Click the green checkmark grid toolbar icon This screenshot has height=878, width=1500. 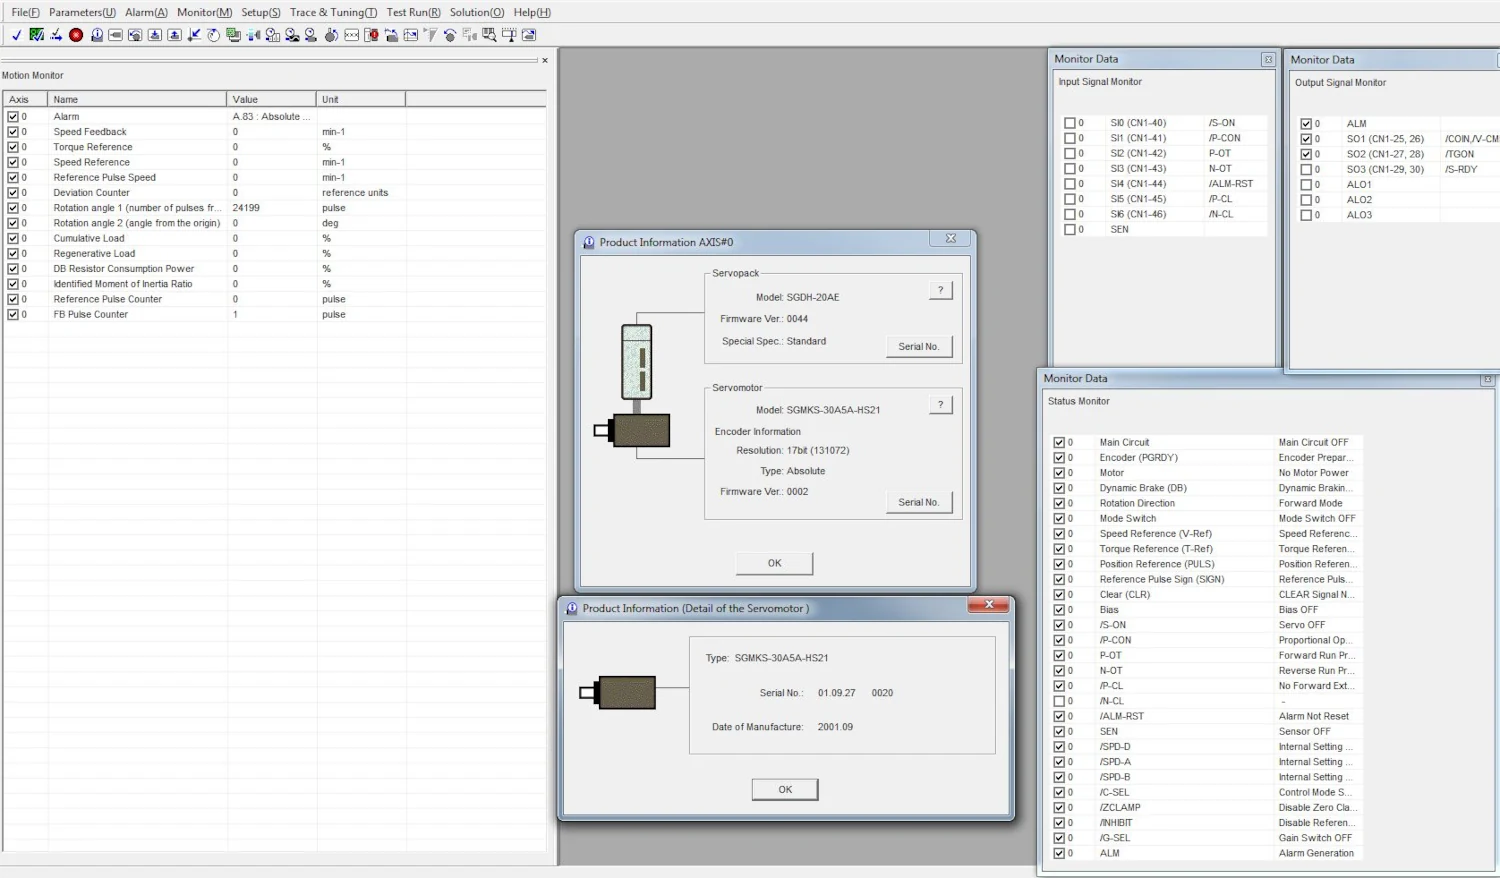coord(37,35)
